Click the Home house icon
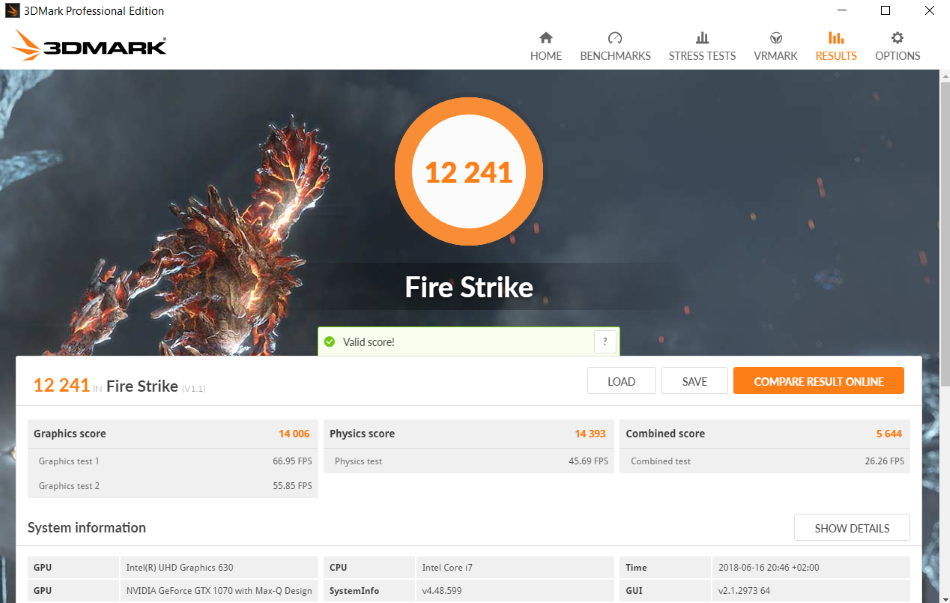Viewport: 950px width, 603px height. 546,38
